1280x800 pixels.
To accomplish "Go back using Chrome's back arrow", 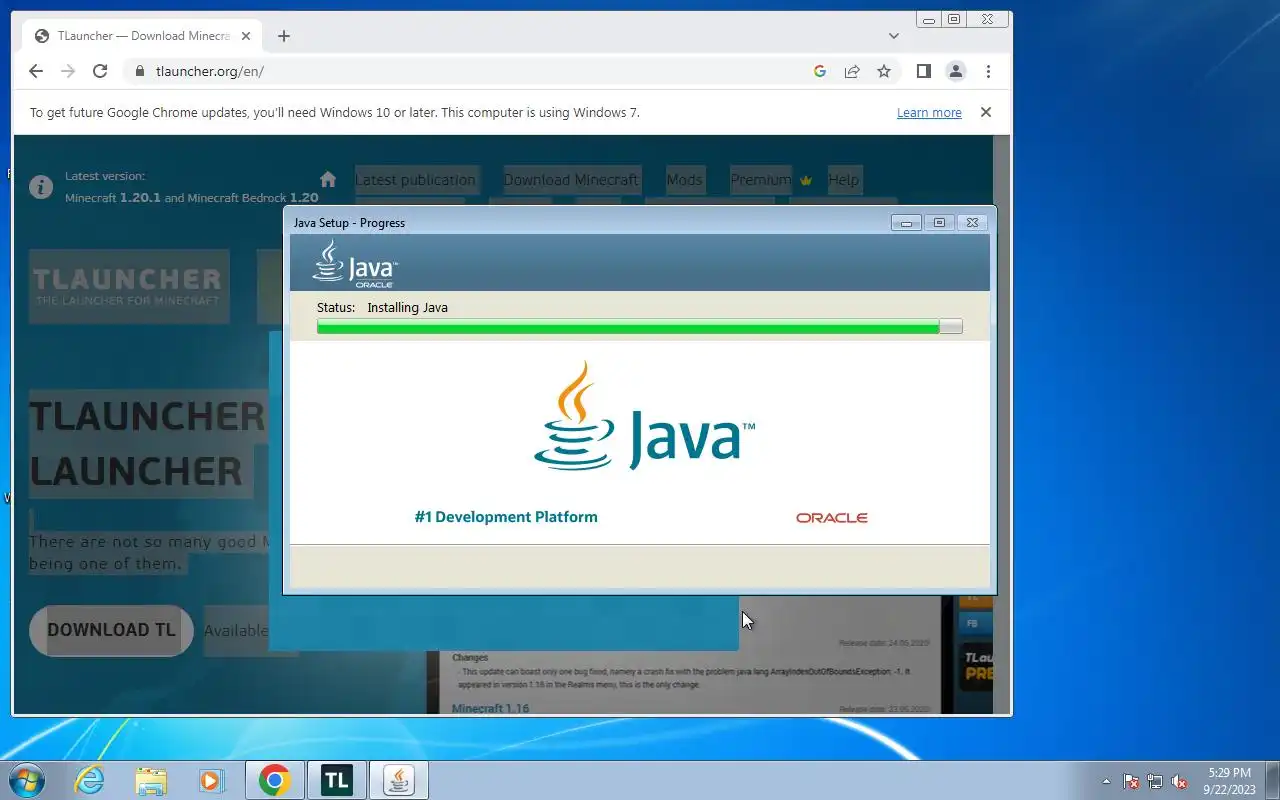I will (x=36, y=71).
